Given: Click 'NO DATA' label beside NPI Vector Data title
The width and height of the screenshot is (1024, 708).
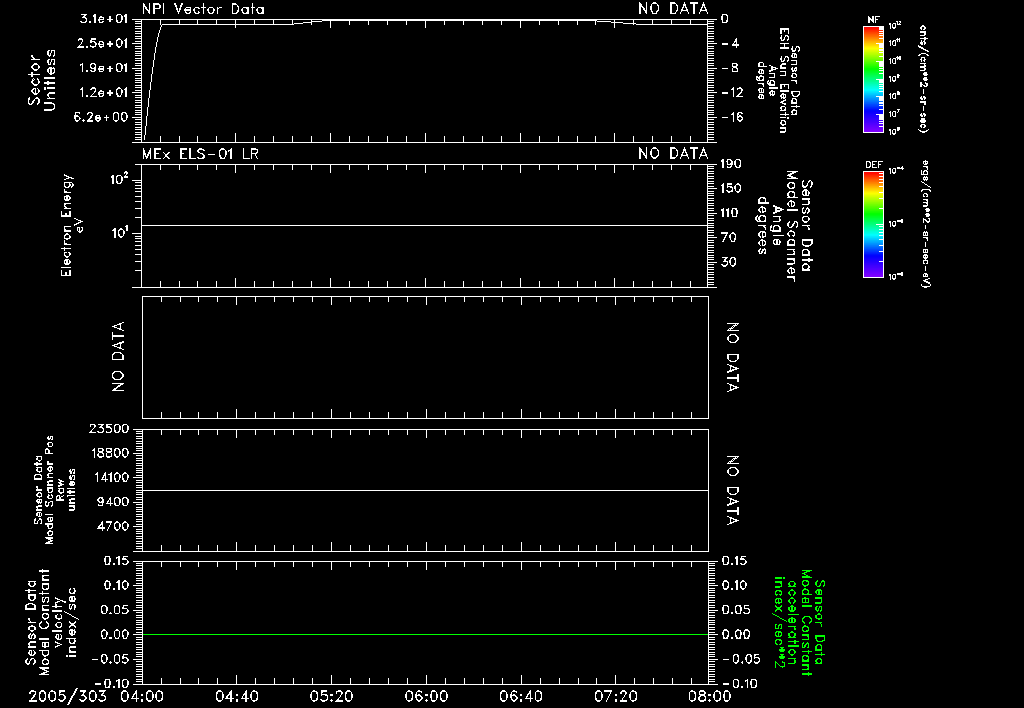Looking at the screenshot, I should pos(673,9).
